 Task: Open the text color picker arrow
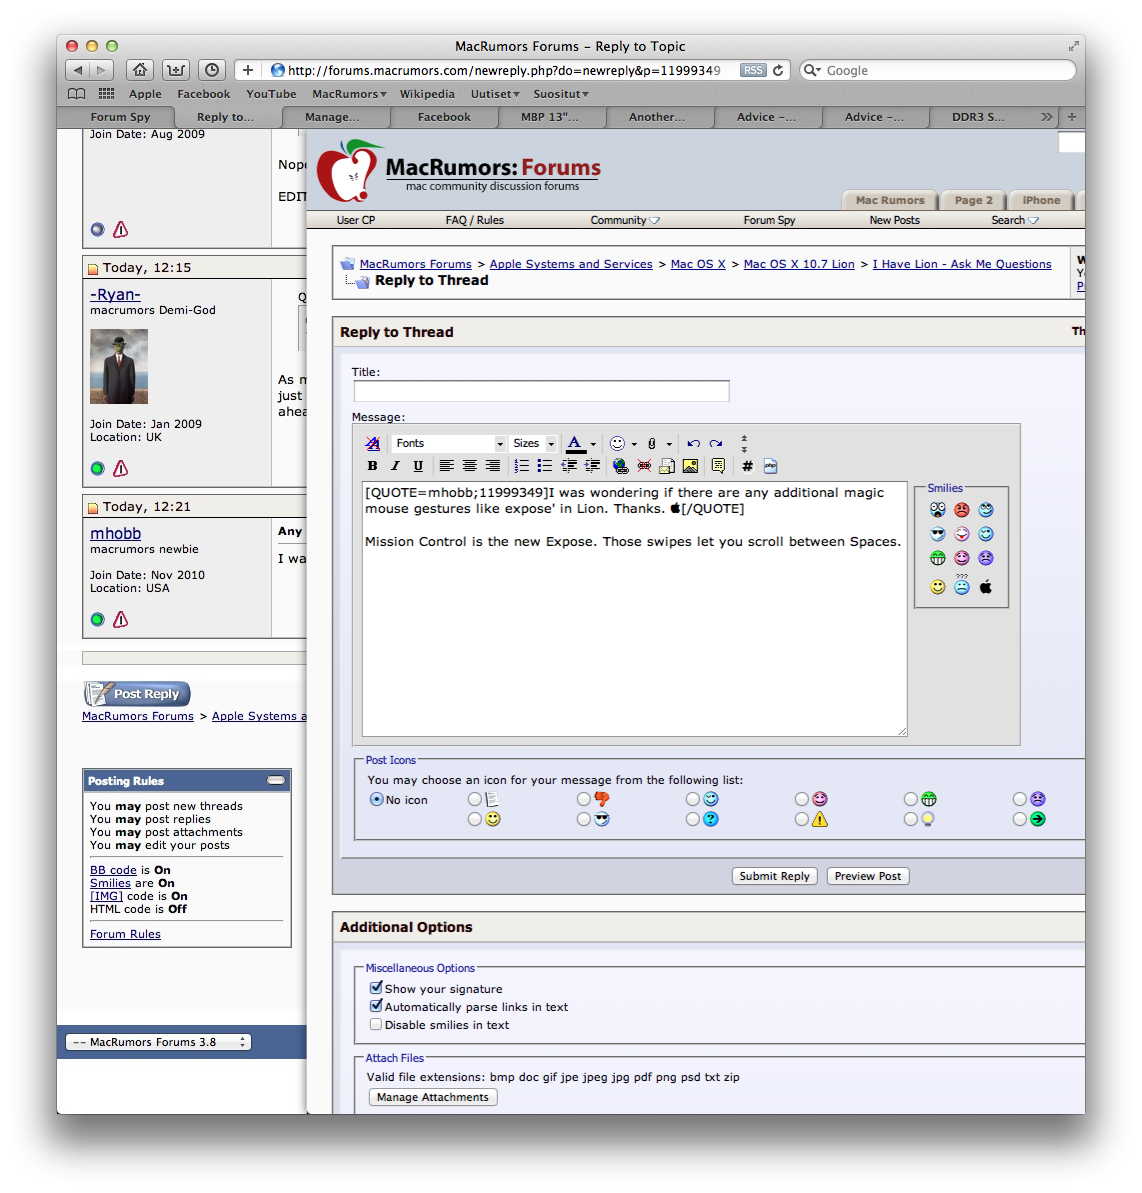(593, 444)
